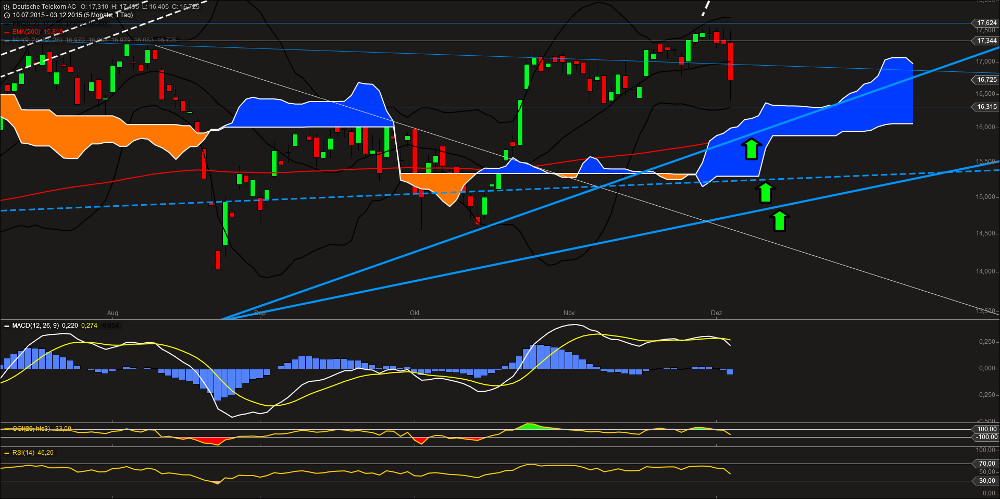This screenshot has width=1000, height=499.
Task: Click the Aug label on time axis
Action: [112, 313]
